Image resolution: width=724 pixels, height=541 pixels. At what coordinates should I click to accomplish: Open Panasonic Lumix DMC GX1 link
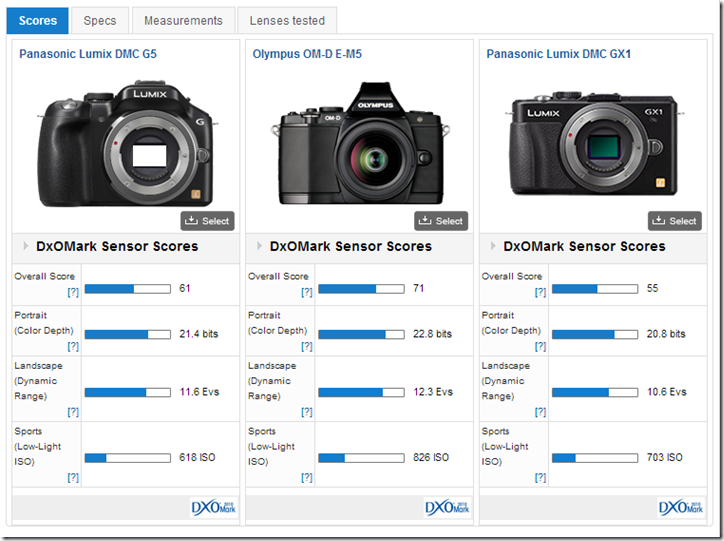558,54
